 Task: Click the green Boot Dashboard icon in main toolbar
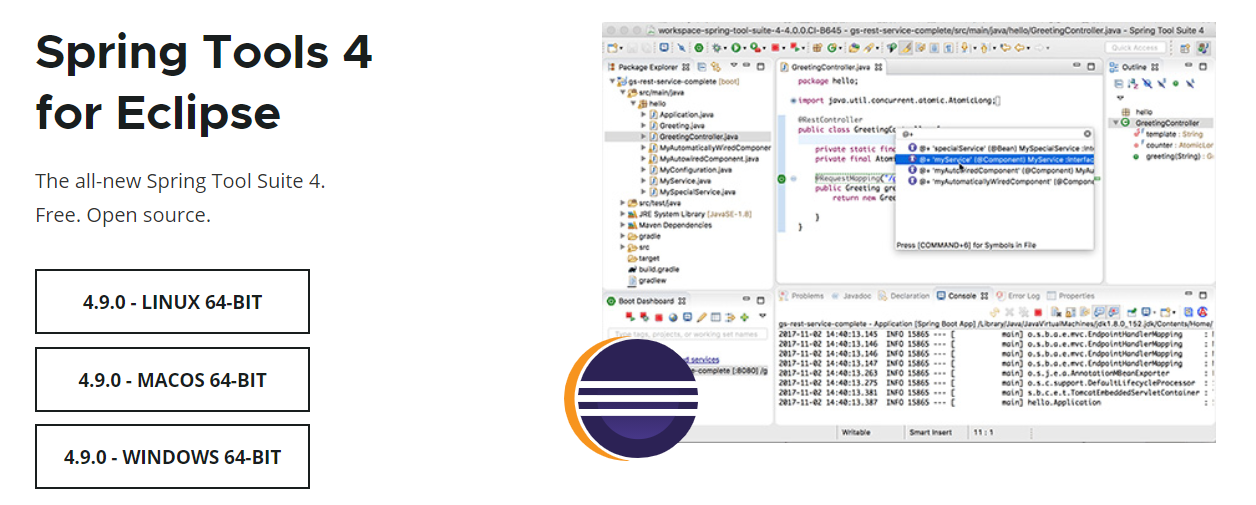(x=699, y=48)
